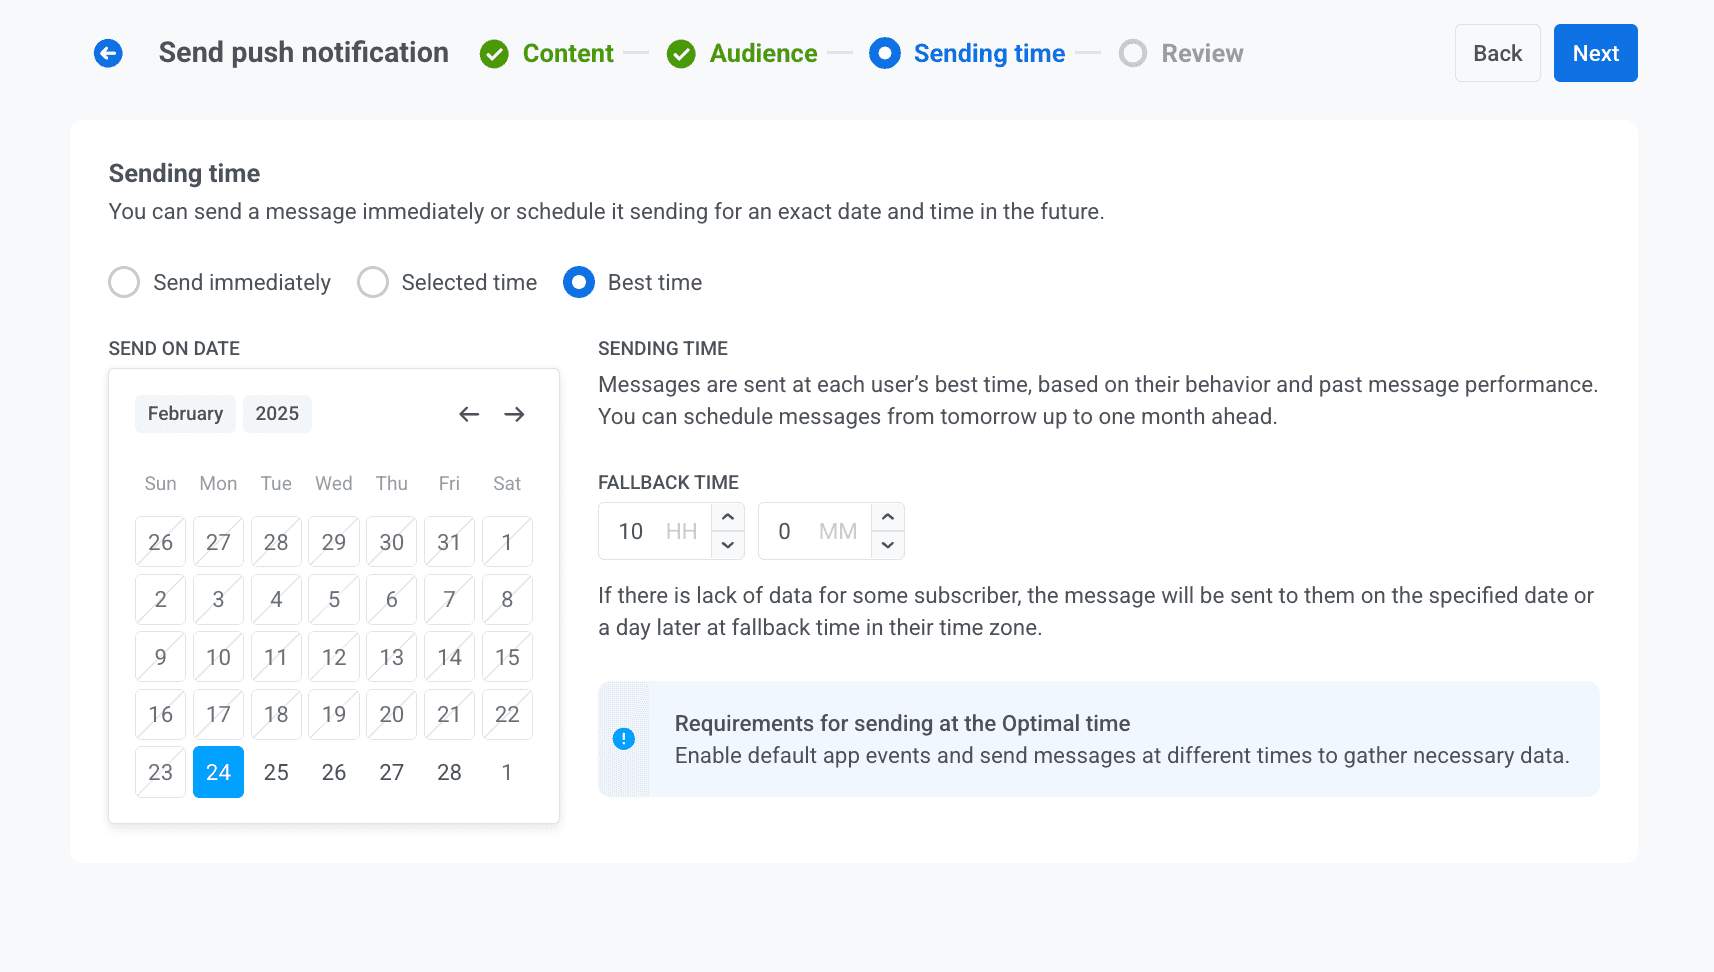Click the Sending time step label
Image resolution: width=1714 pixels, height=972 pixels.
click(x=989, y=53)
